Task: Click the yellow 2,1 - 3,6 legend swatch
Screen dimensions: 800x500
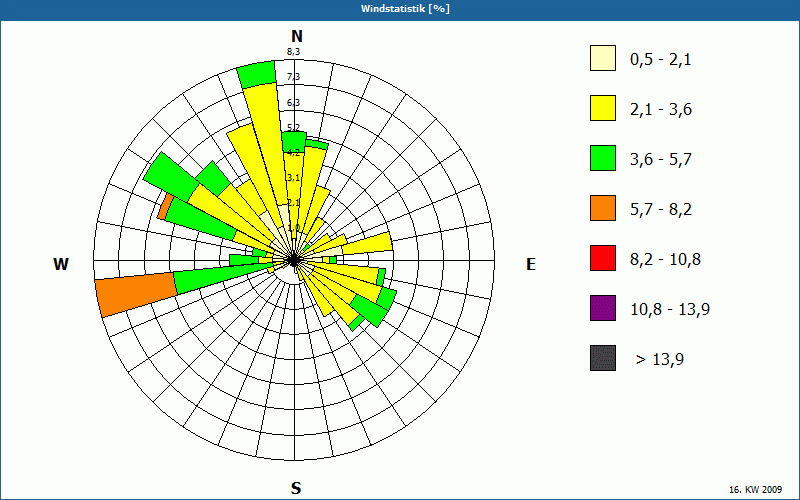Action: click(603, 108)
